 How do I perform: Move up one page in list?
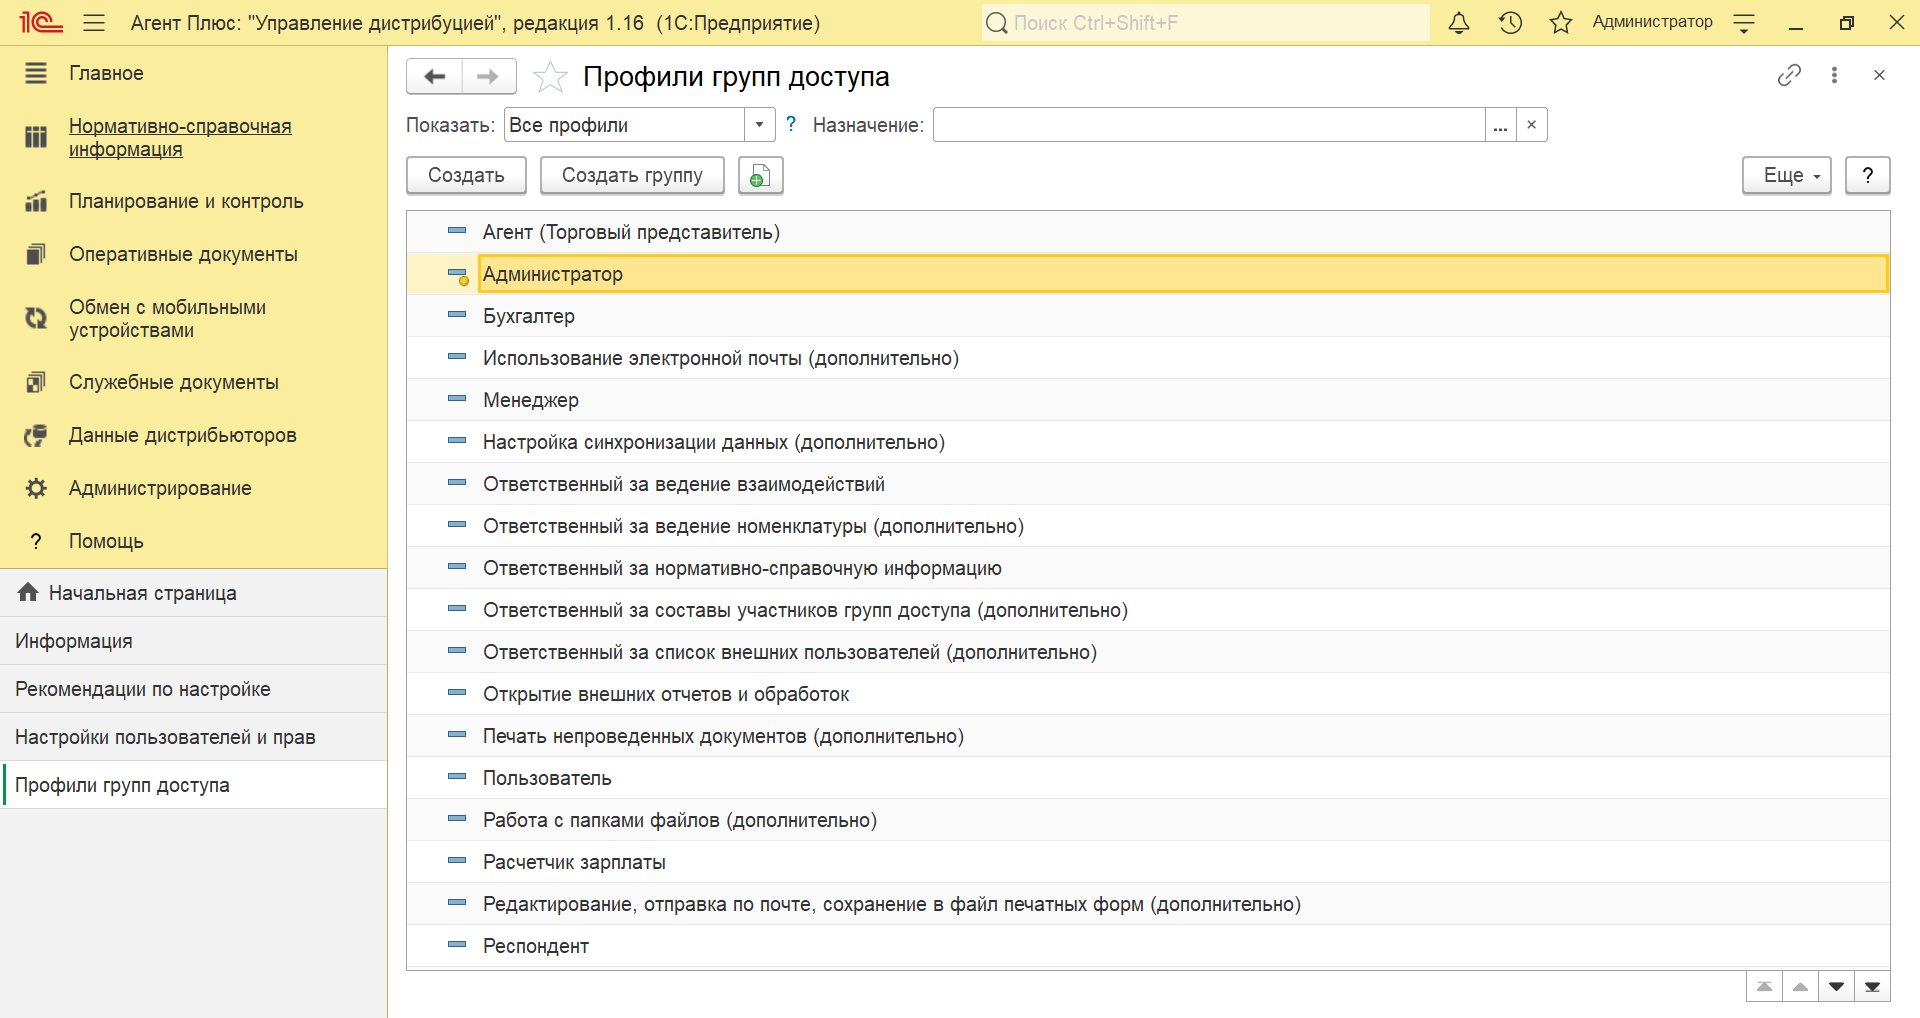1800,987
